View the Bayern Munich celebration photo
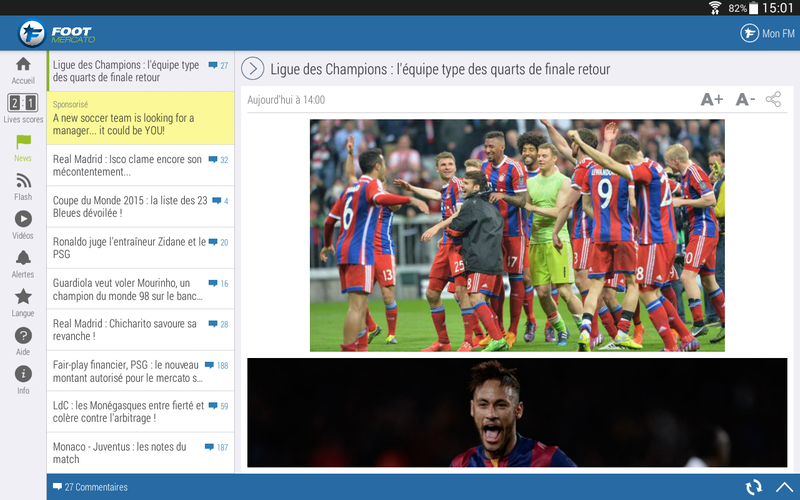Image resolution: width=800 pixels, height=500 pixels. 517,235
